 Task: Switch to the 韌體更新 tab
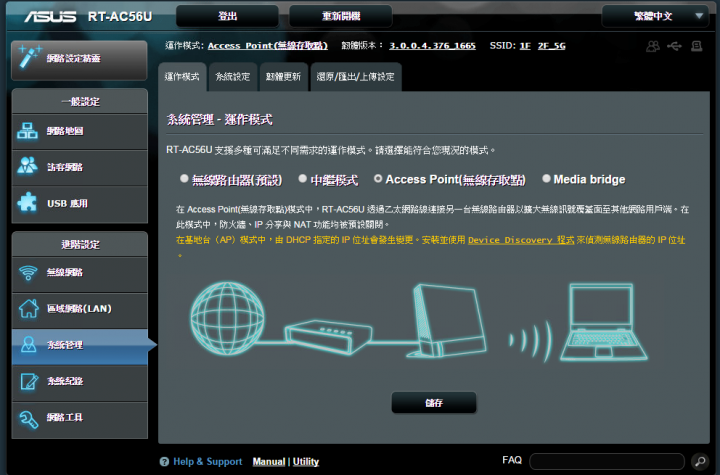pos(283,77)
